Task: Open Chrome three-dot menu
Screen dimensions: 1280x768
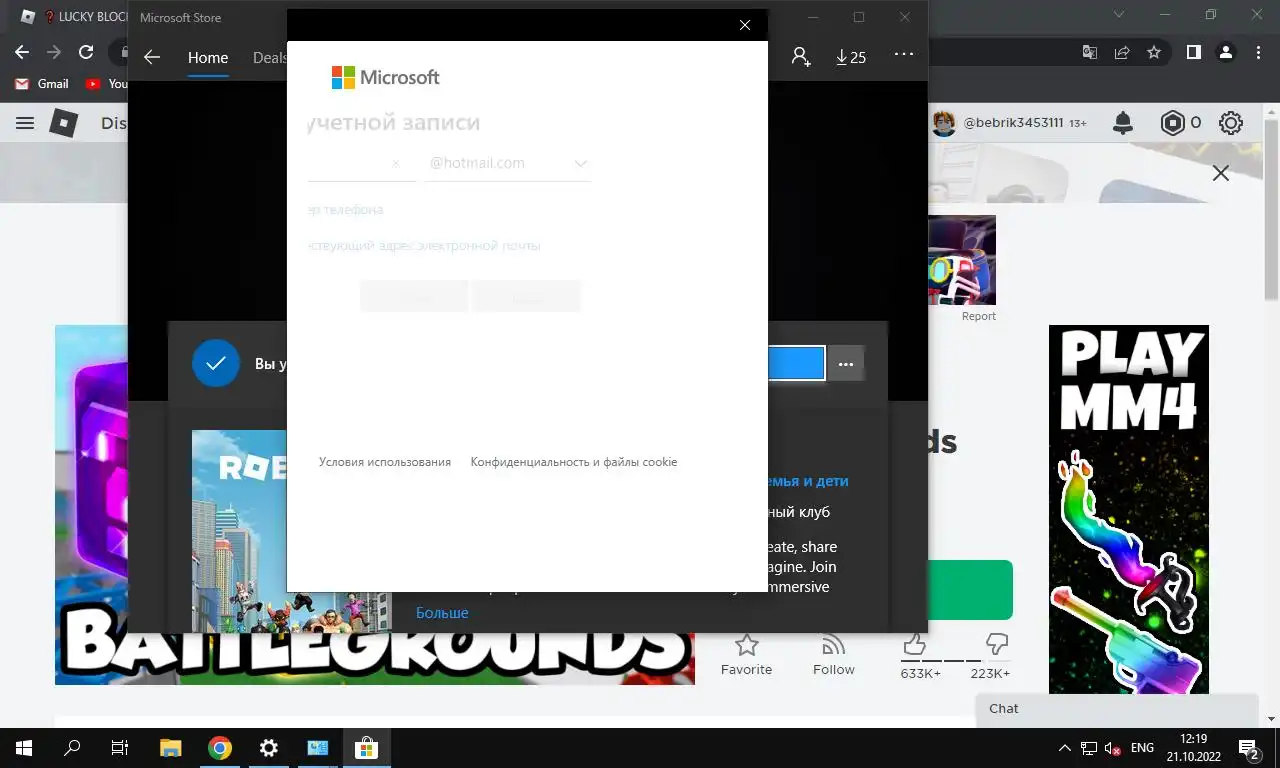Action: [1258, 52]
